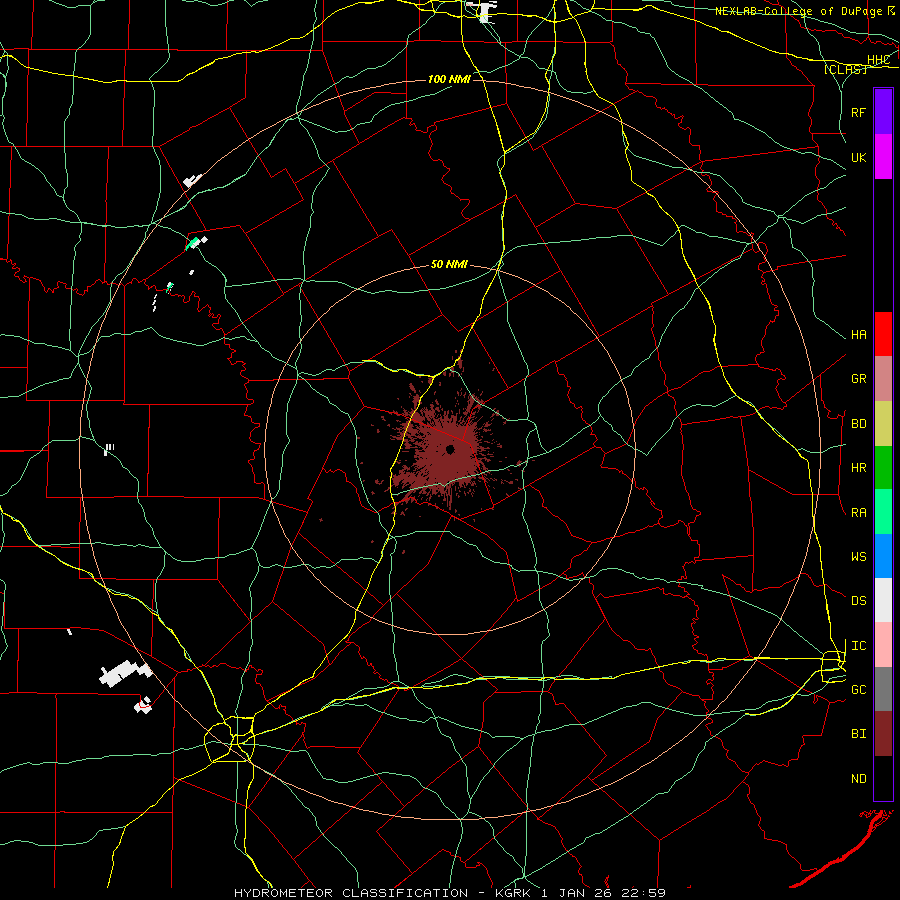Click the GC gray legend swatch
The width and height of the screenshot is (900, 900).
(x=883, y=689)
